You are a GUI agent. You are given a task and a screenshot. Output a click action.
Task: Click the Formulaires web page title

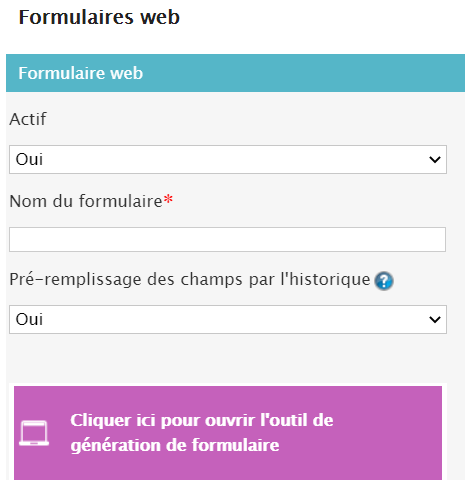click(99, 17)
